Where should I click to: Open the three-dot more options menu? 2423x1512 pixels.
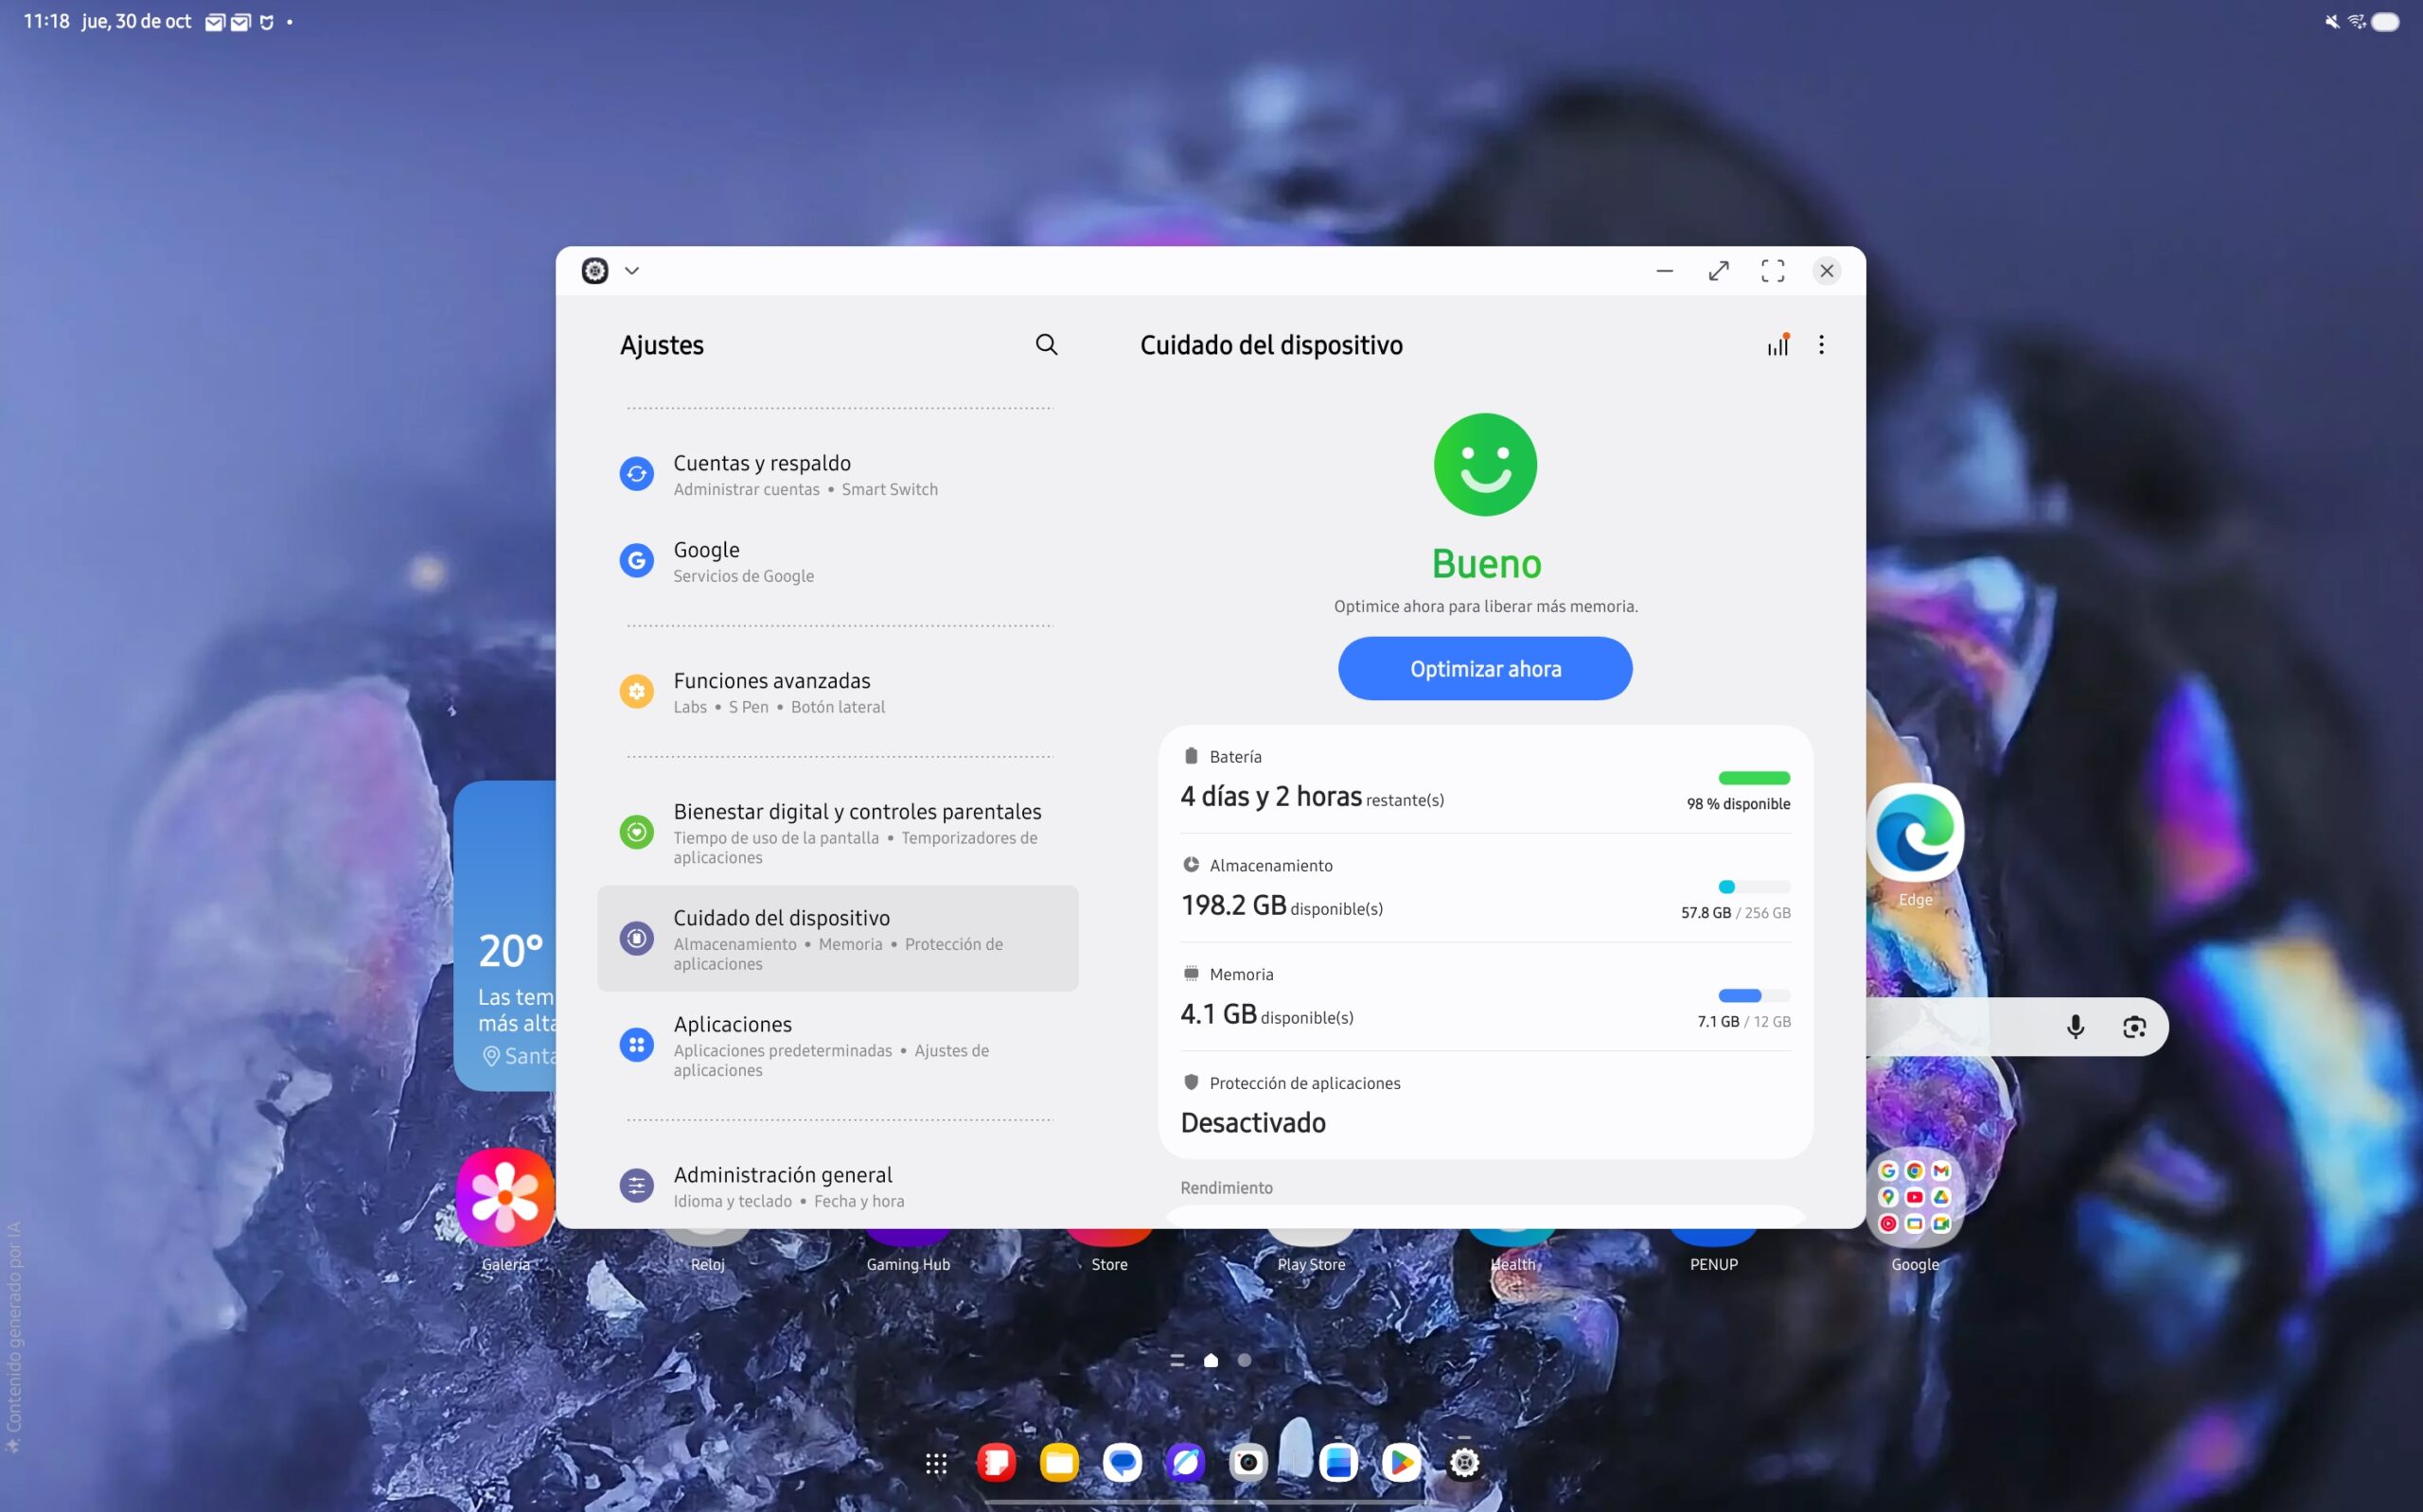[x=1821, y=345]
